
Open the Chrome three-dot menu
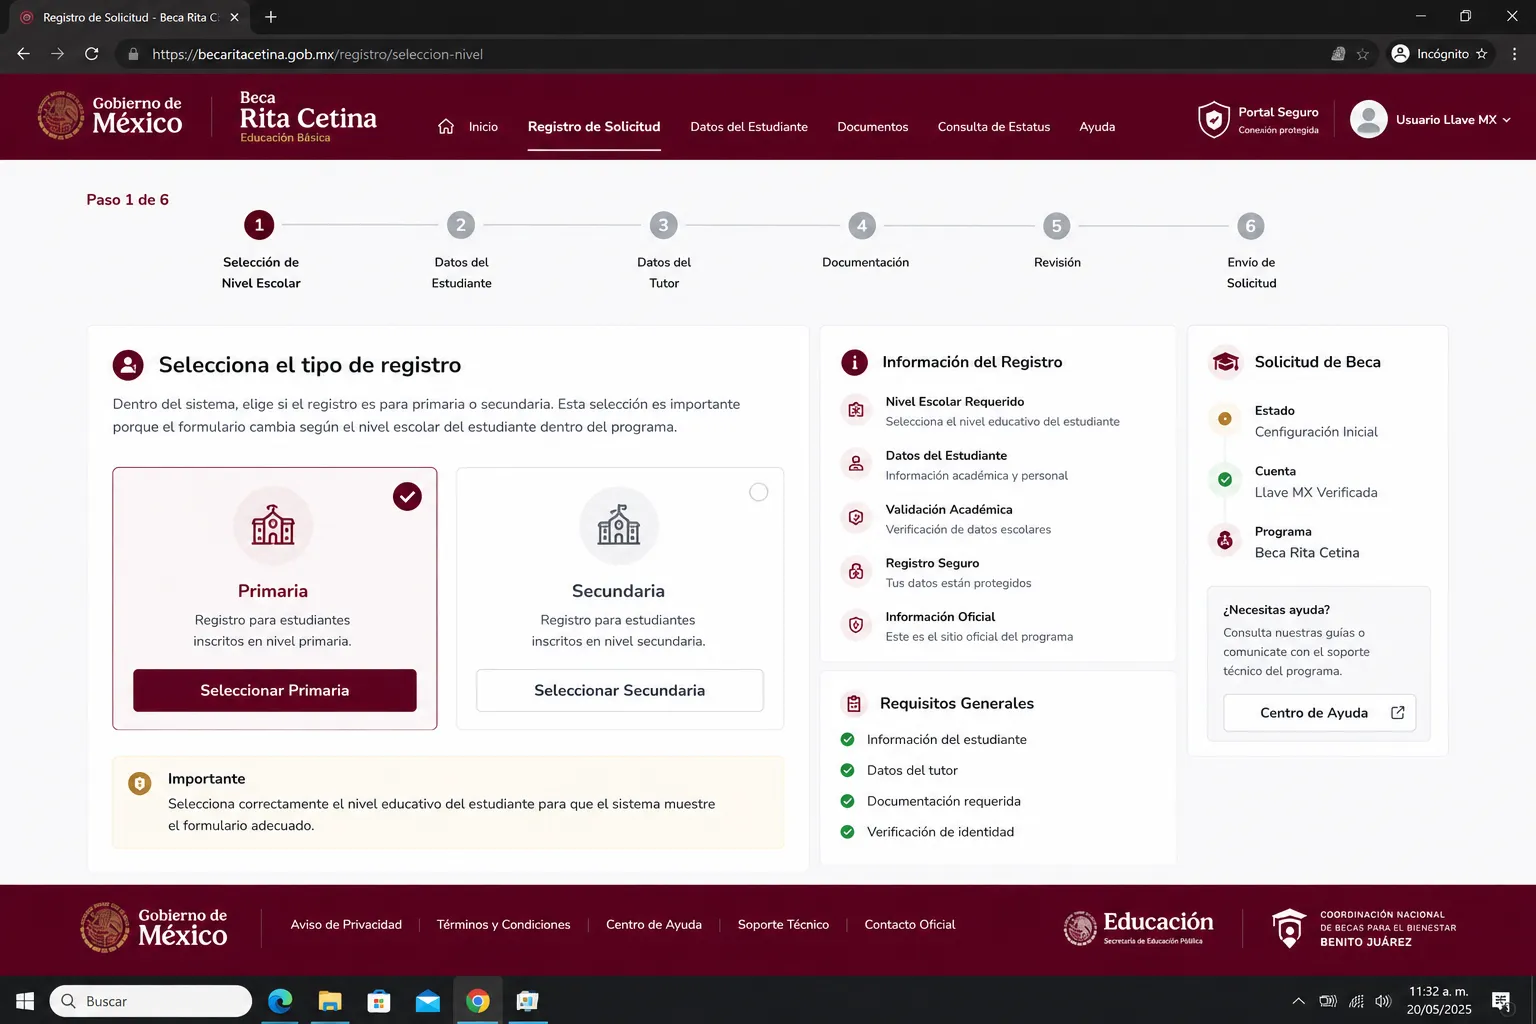click(1515, 54)
